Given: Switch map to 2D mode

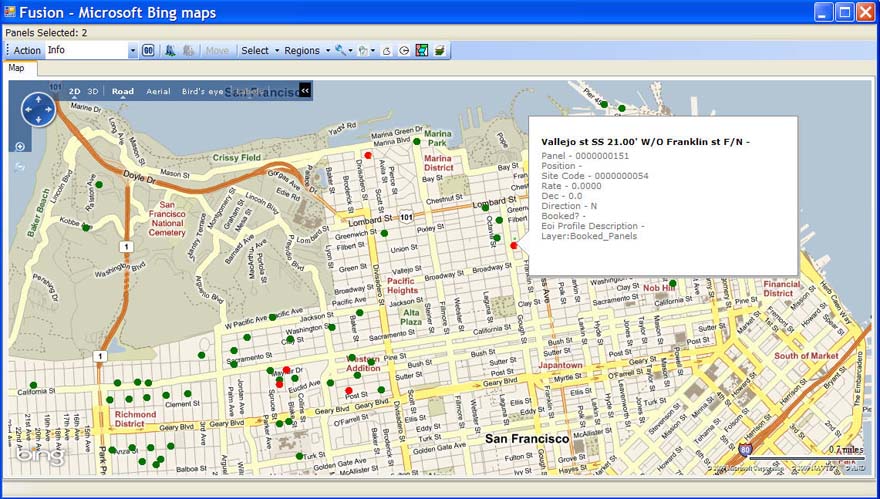Looking at the screenshot, I should coord(74,91).
